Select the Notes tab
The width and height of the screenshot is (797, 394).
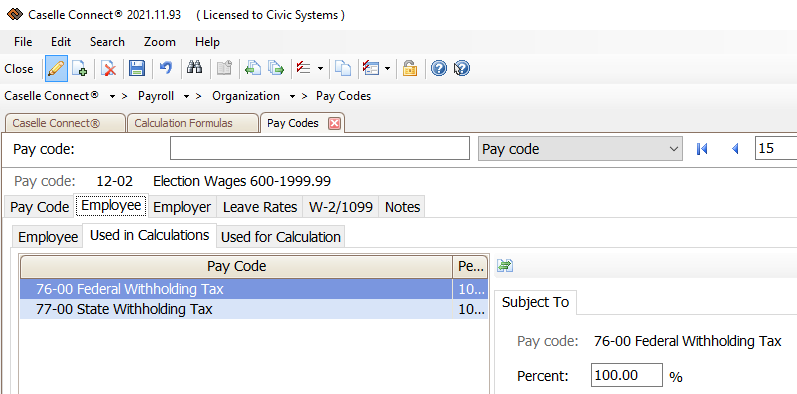coord(403,207)
